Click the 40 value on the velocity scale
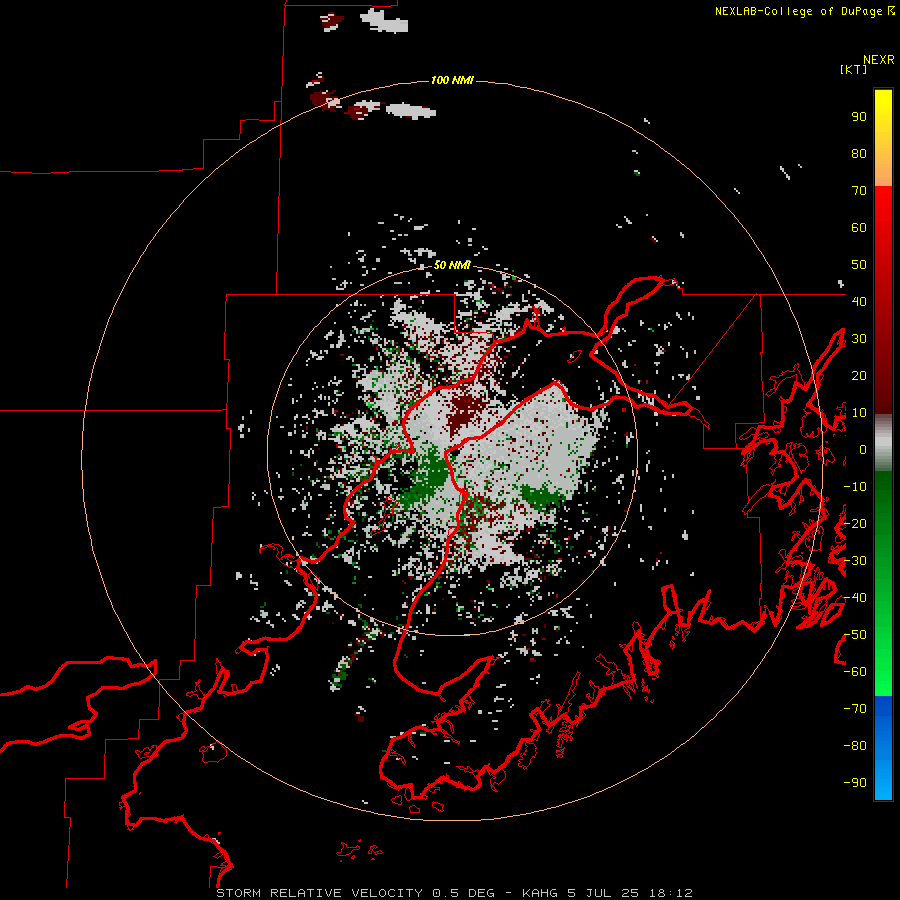 tap(859, 301)
